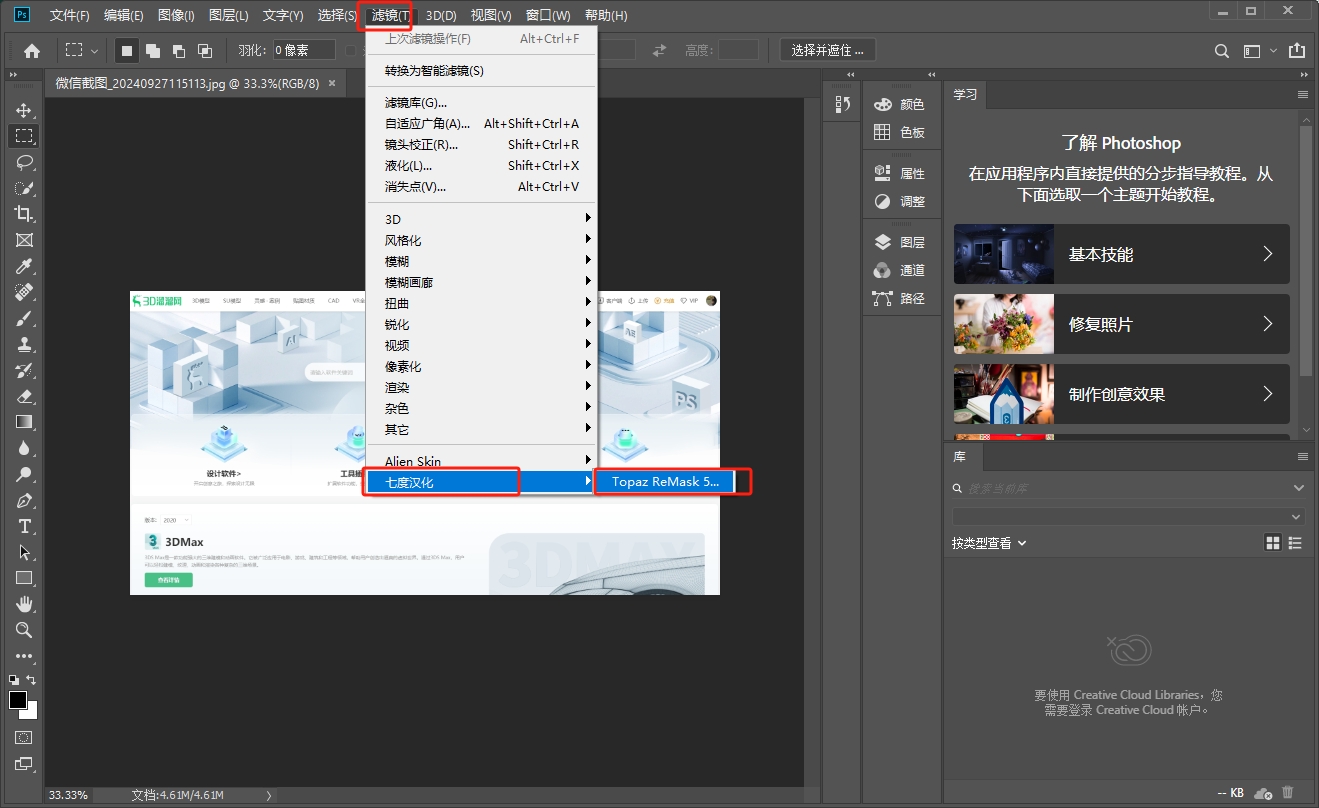Open the History panel icon
Screen dimensions: 1319x808
pos(842,104)
